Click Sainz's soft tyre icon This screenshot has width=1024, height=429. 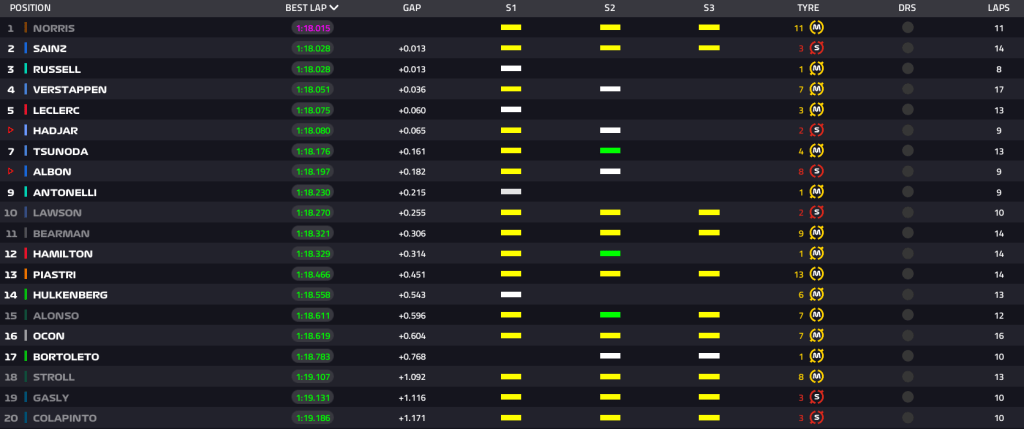(816, 48)
